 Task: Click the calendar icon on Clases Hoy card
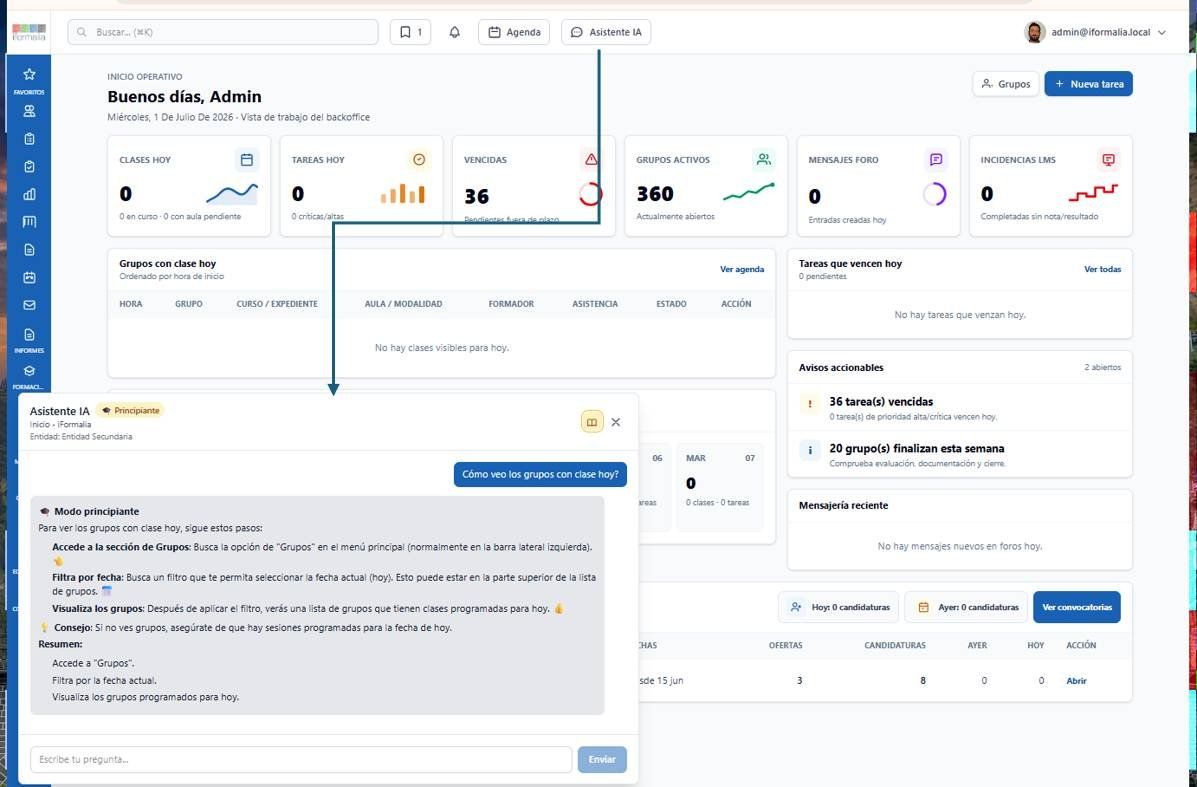[x=247, y=160]
